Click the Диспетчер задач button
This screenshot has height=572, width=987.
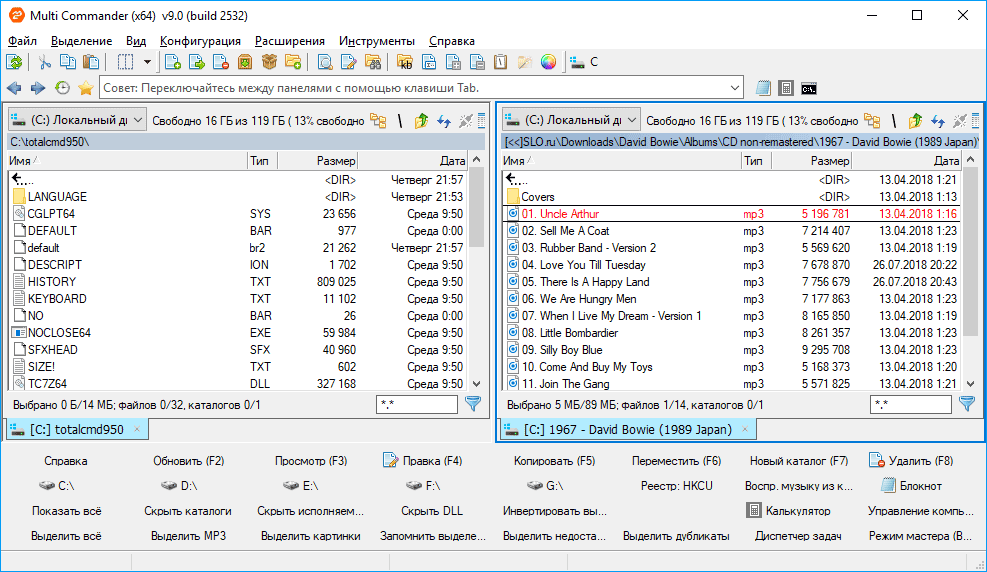(798, 536)
